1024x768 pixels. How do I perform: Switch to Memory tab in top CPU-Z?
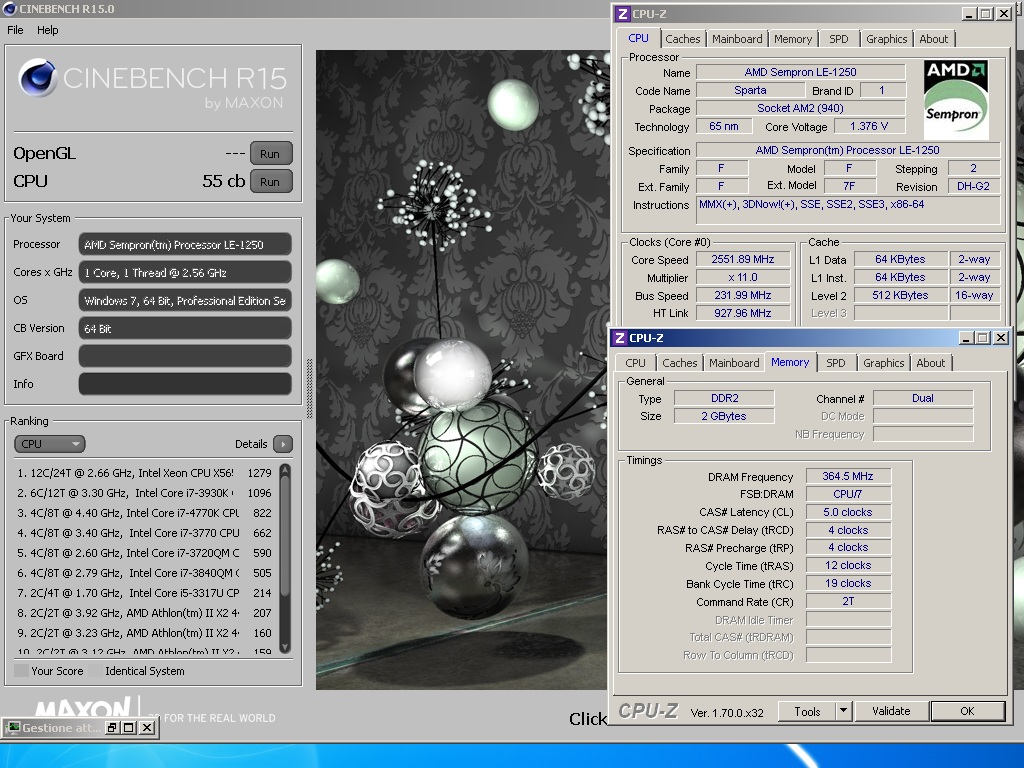(793, 39)
